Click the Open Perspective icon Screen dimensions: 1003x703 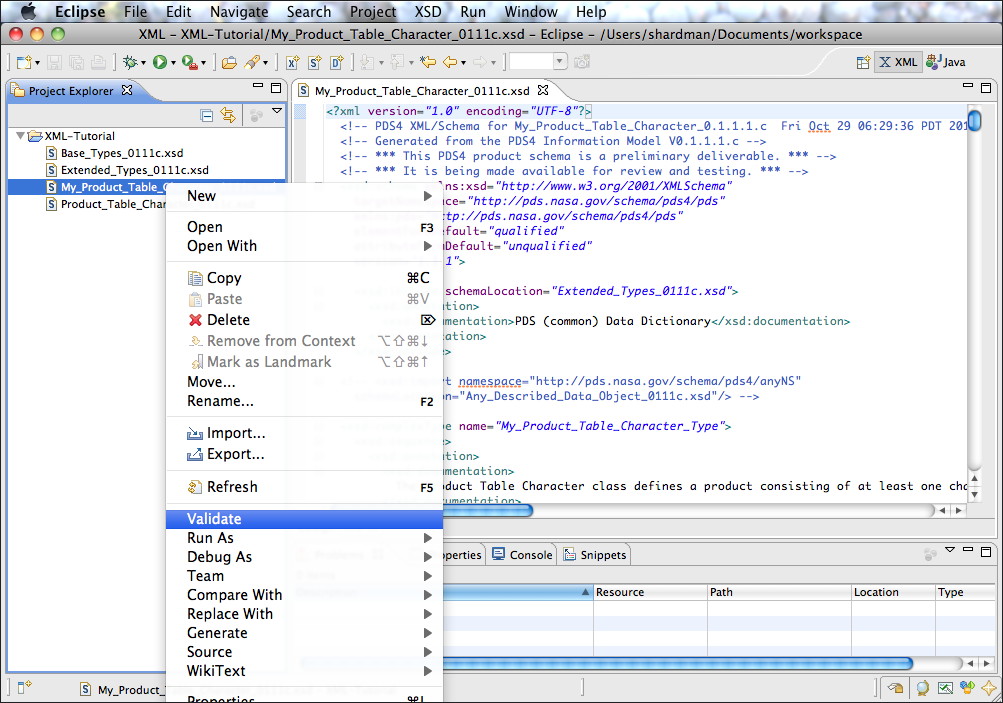pos(863,62)
